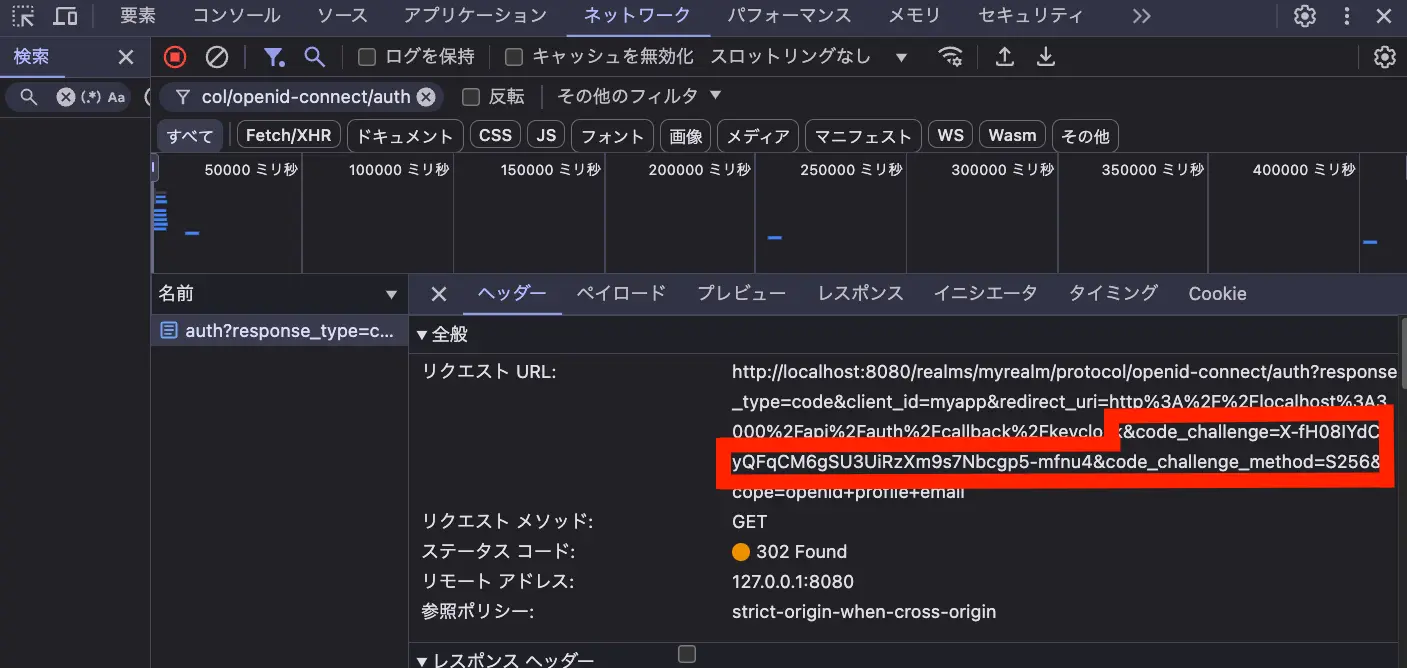The height and width of the screenshot is (668, 1407).
Task: Collapse the 全般 section
Action: click(423, 335)
